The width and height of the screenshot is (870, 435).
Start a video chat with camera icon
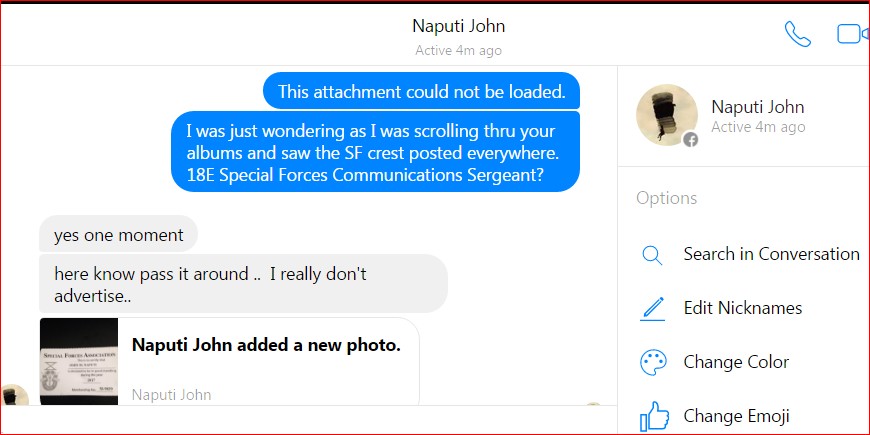[850, 34]
